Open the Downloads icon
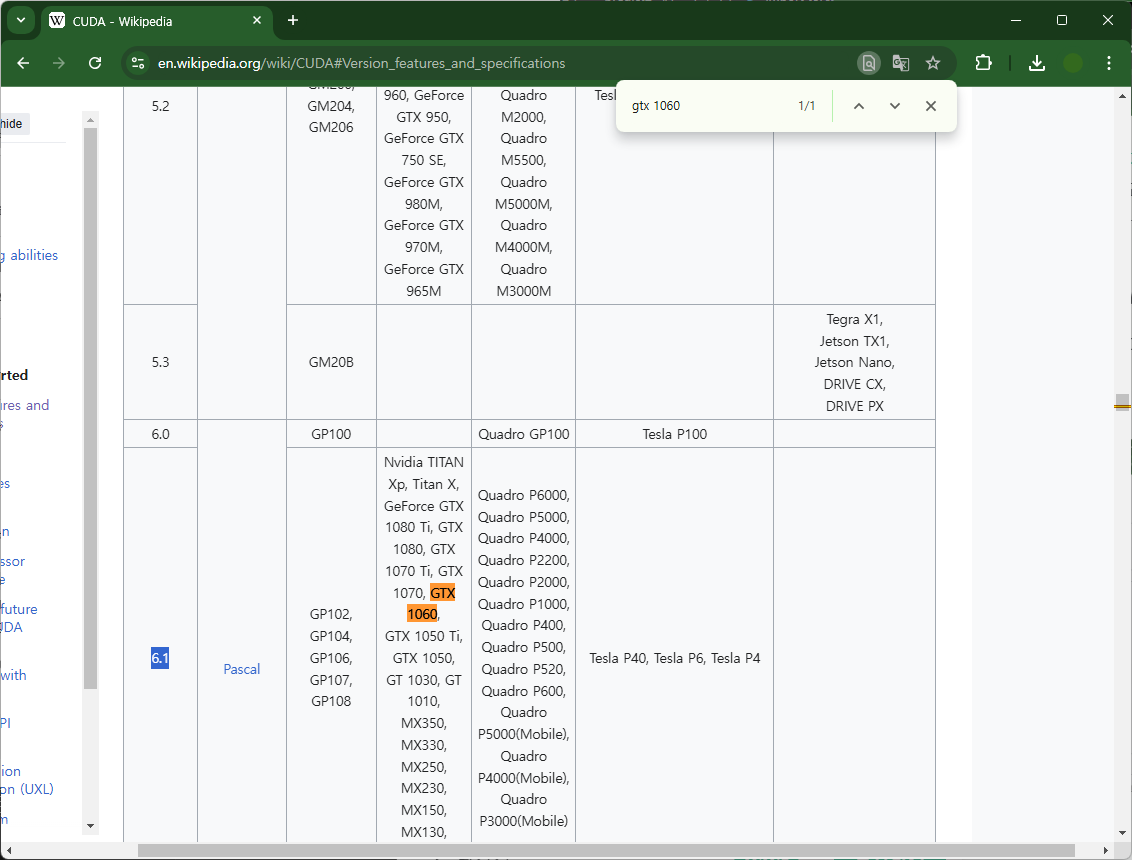The width and height of the screenshot is (1132, 860). 1037,63
